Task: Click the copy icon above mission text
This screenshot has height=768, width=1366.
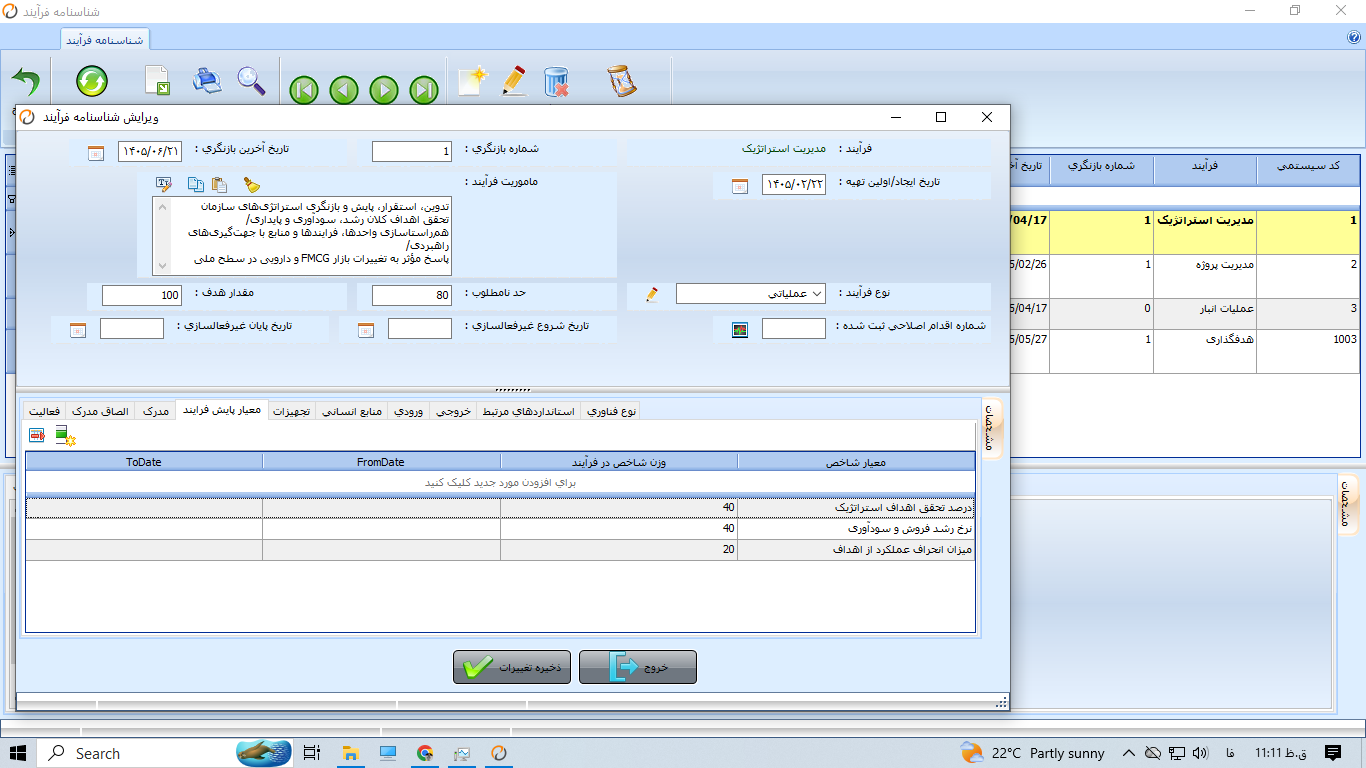Action: (x=196, y=184)
